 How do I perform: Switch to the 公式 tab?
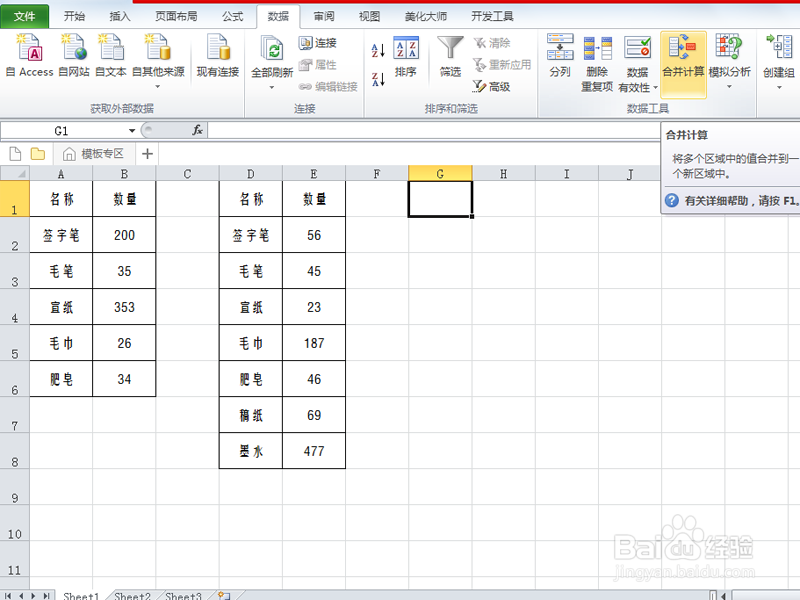(233, 16)
